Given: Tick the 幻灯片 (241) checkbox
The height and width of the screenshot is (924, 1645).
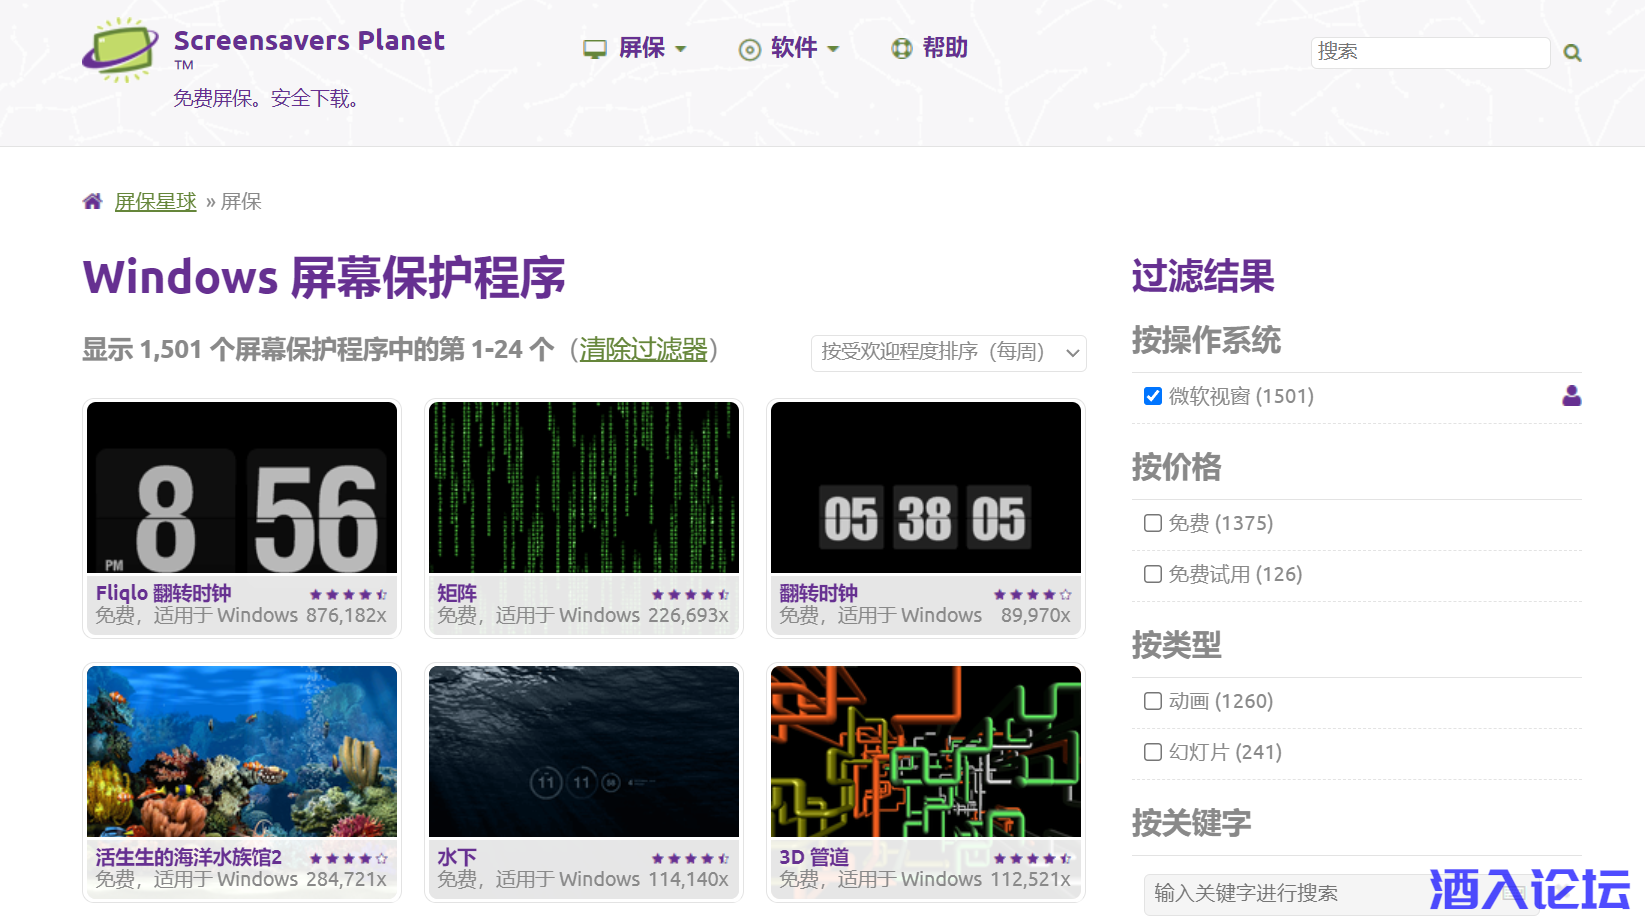Looking at the screenshot, I should tap(1153, 752).
